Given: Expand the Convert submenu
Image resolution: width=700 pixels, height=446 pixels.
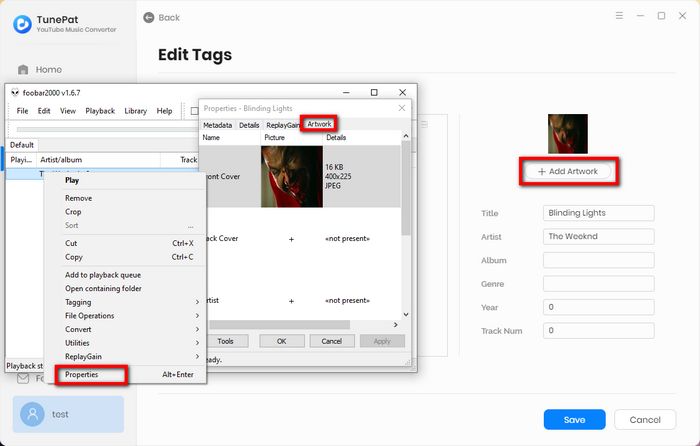Looking at the screenshot, I should coord(125,329).
